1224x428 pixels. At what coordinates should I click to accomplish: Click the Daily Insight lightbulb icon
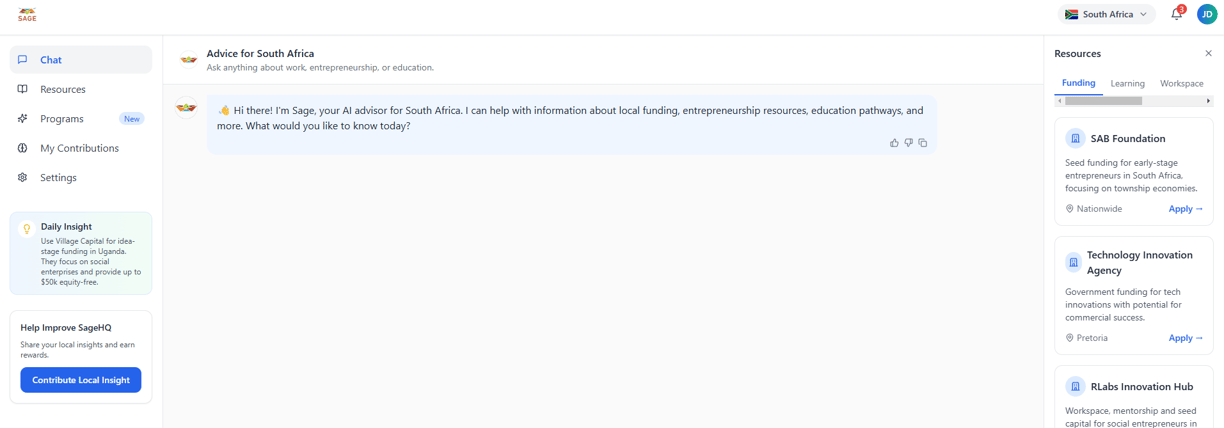(x=27, y=228)
